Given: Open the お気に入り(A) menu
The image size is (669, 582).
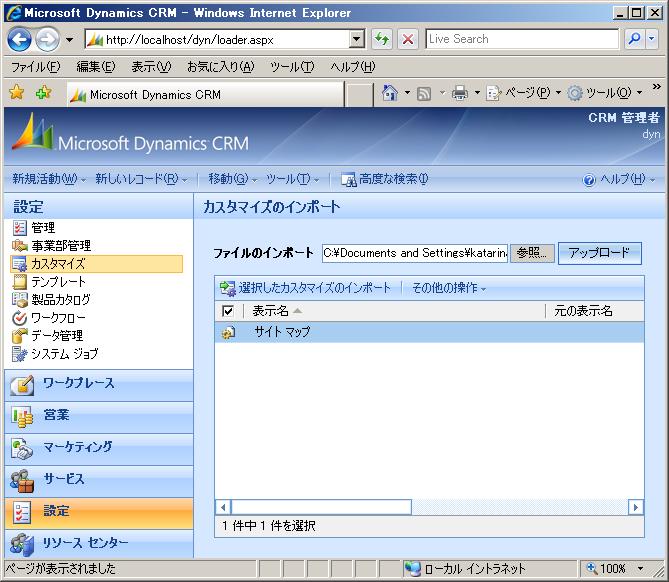Looking at the screenshot, I should [221, 67].
